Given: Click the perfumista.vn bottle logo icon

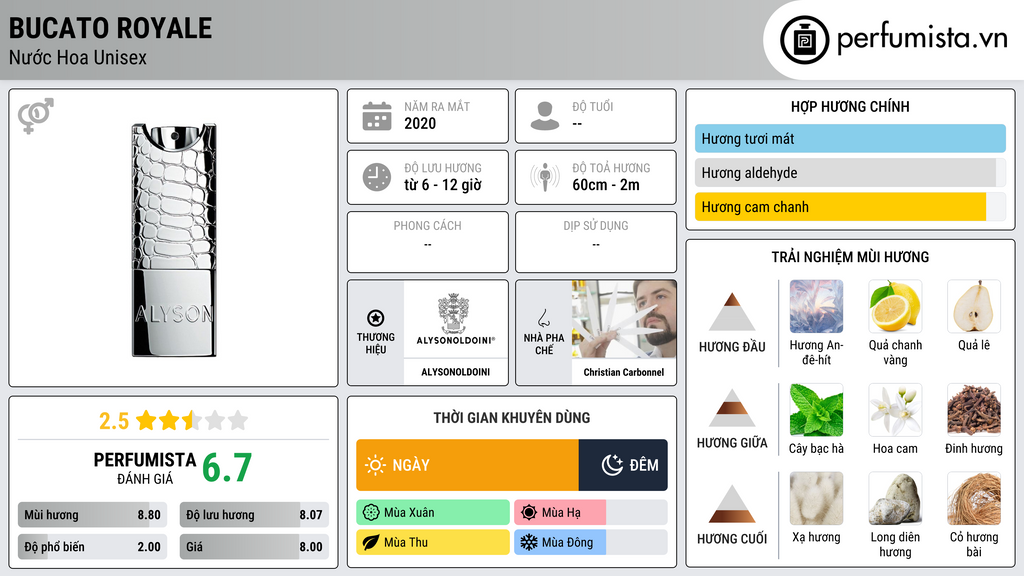Looking at the screenshot, I should pyautogui.click(x=804, y=40).
